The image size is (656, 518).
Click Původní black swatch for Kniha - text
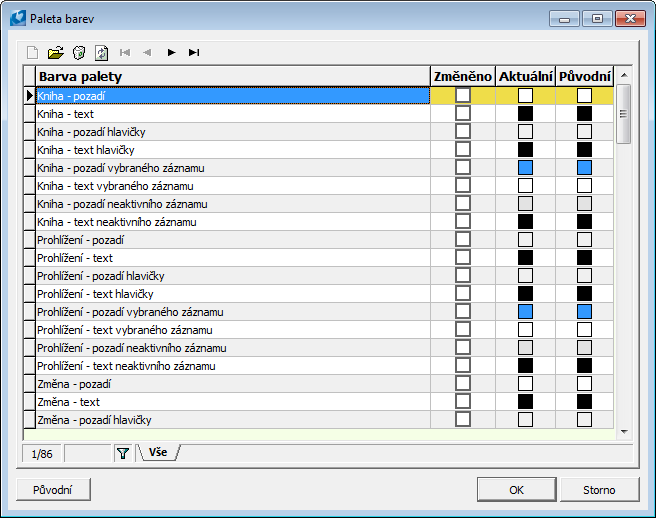point(584,113)
